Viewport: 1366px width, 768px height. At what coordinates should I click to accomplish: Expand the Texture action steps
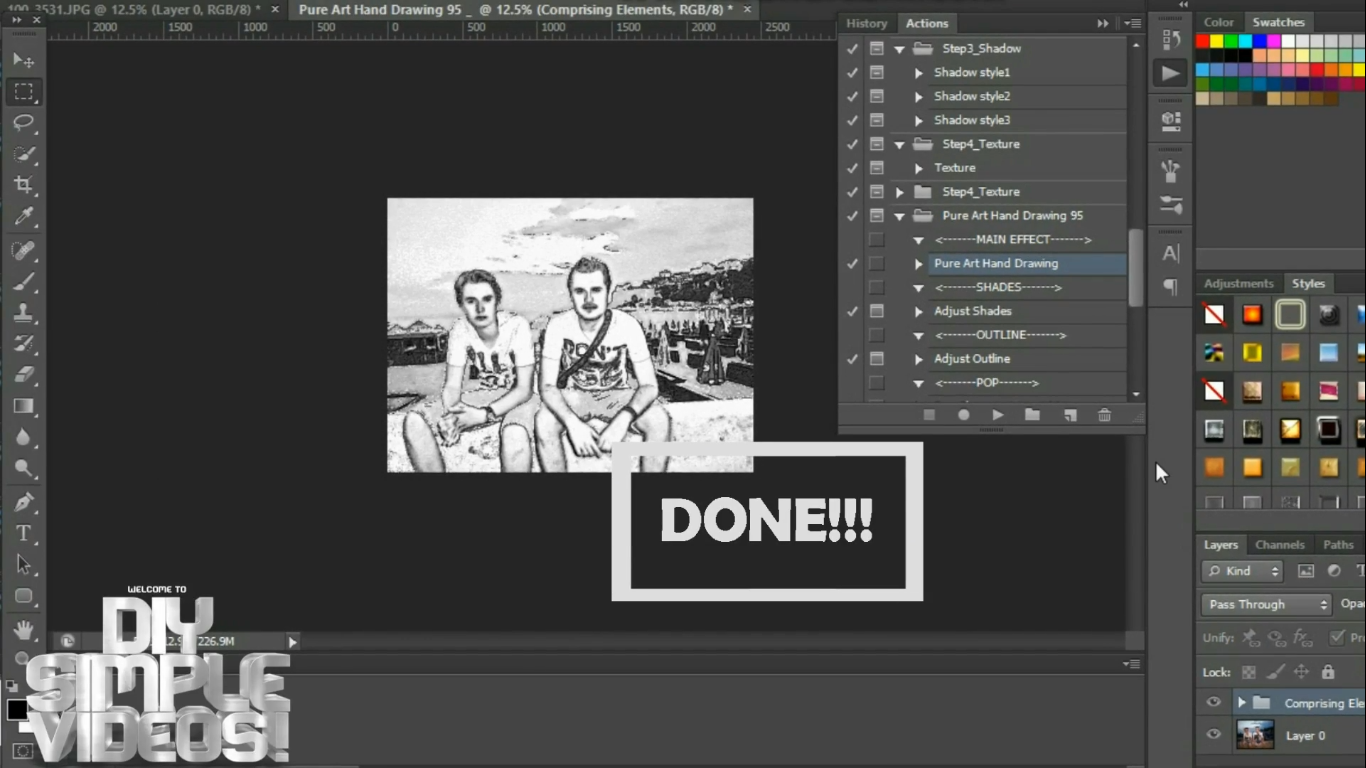(918, 168)
